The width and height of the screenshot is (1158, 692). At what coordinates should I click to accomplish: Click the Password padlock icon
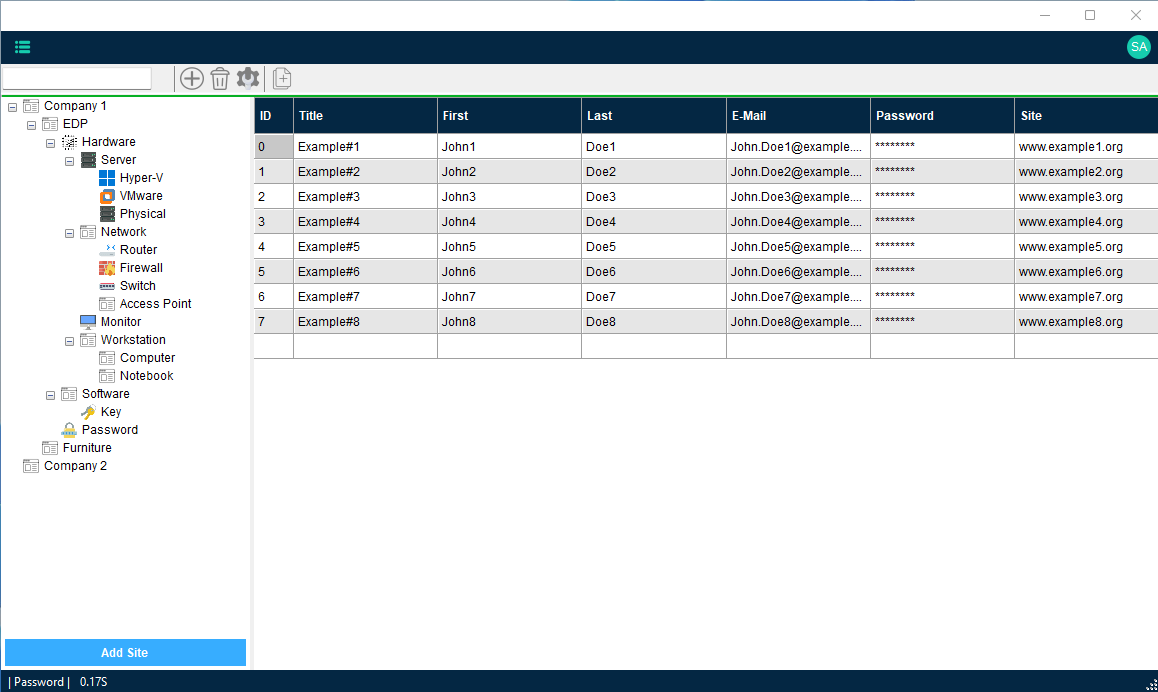pos(69,430)
